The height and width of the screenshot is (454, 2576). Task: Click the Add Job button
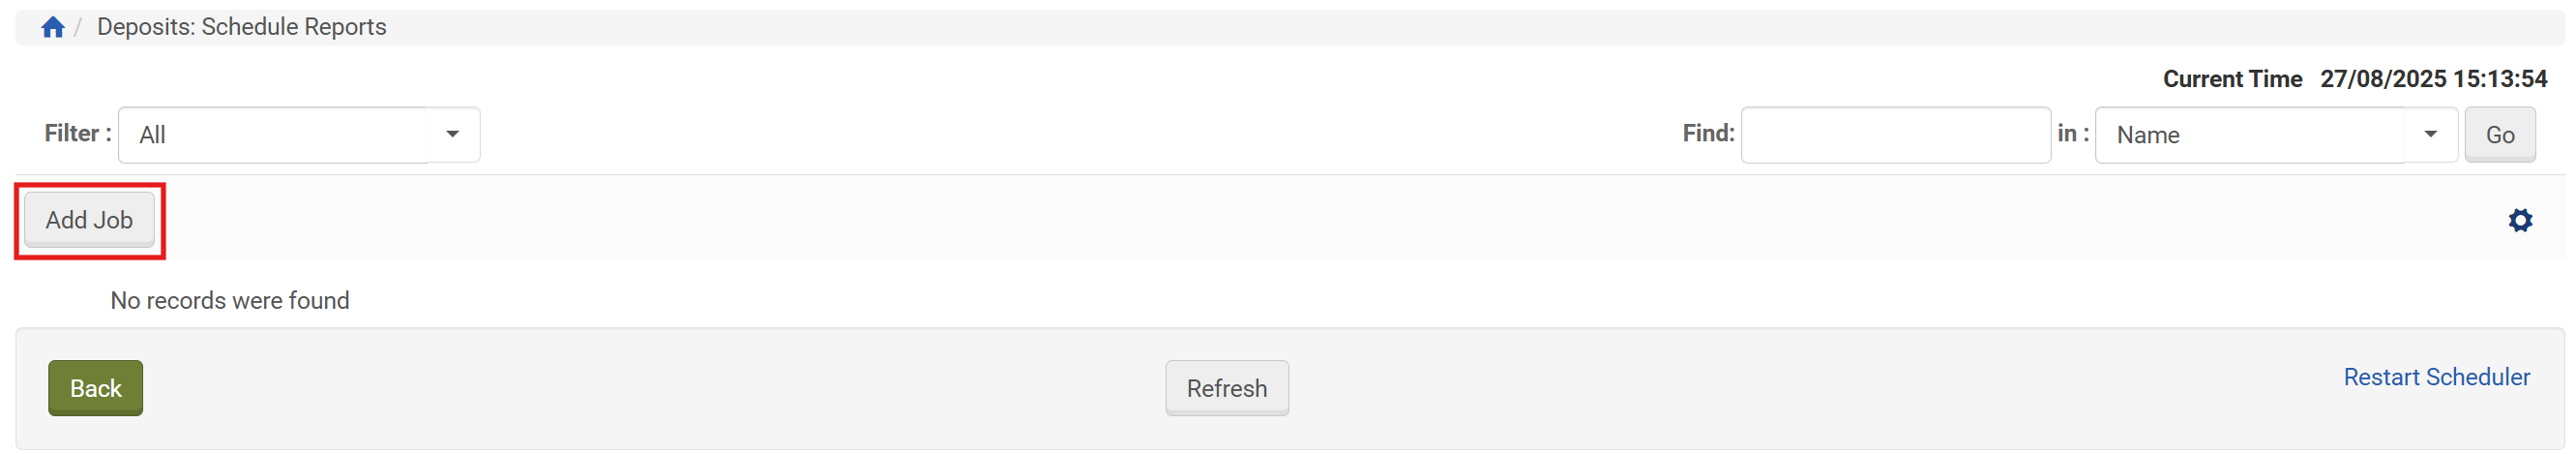89,220
